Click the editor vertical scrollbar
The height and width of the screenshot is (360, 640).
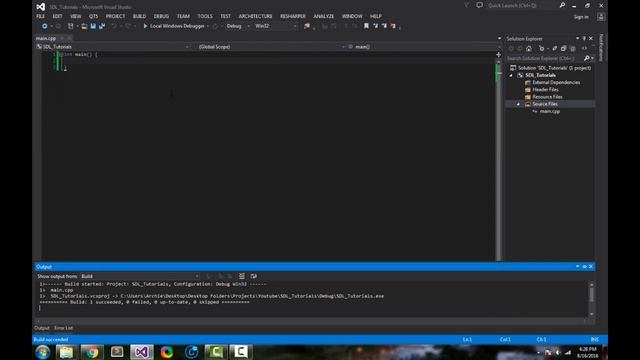[498, 161]
